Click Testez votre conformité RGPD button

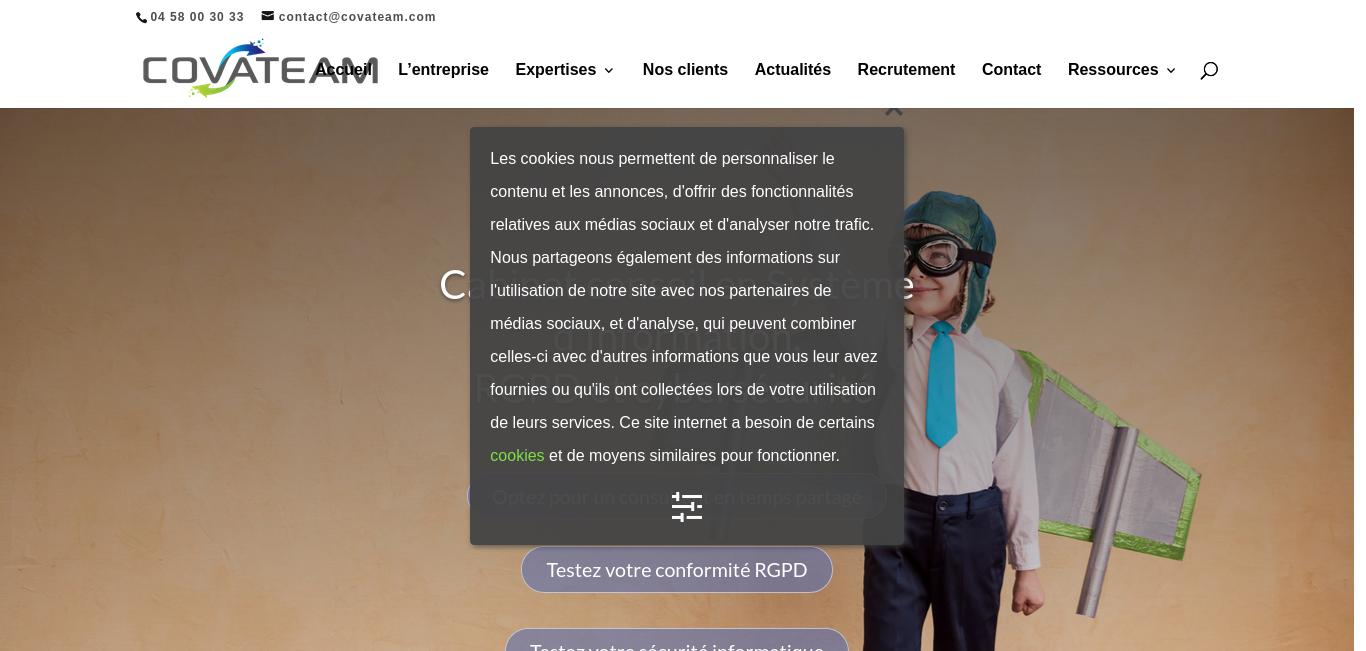[x=677, y=570]
